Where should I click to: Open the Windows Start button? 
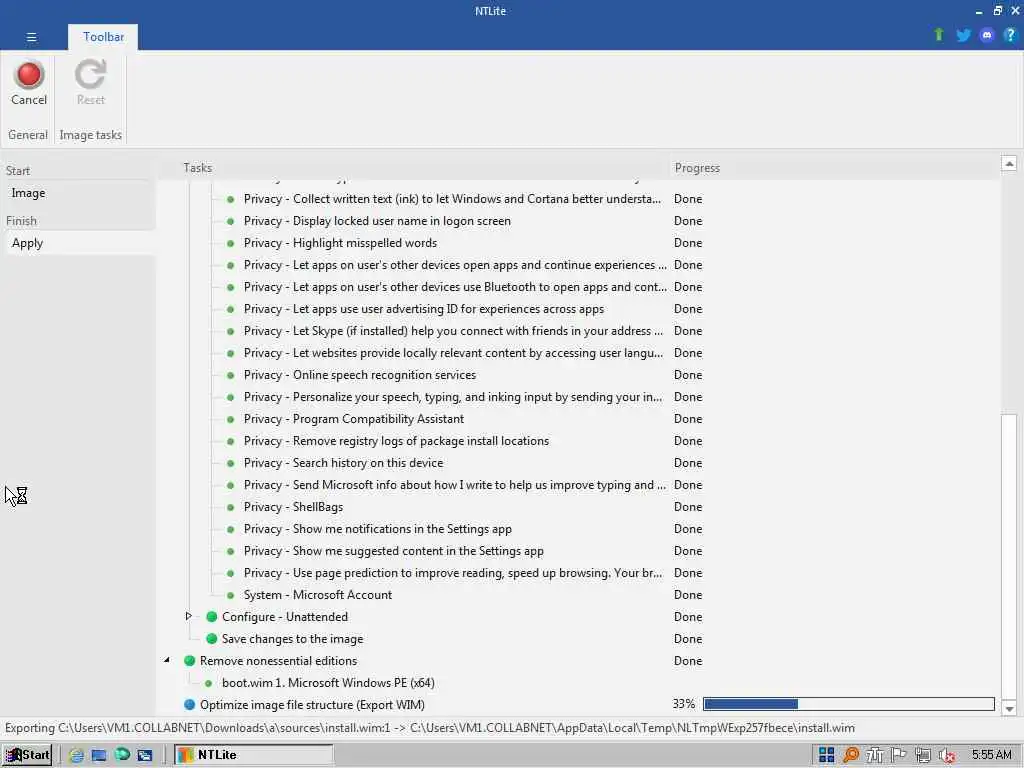[x=27, y=755]
